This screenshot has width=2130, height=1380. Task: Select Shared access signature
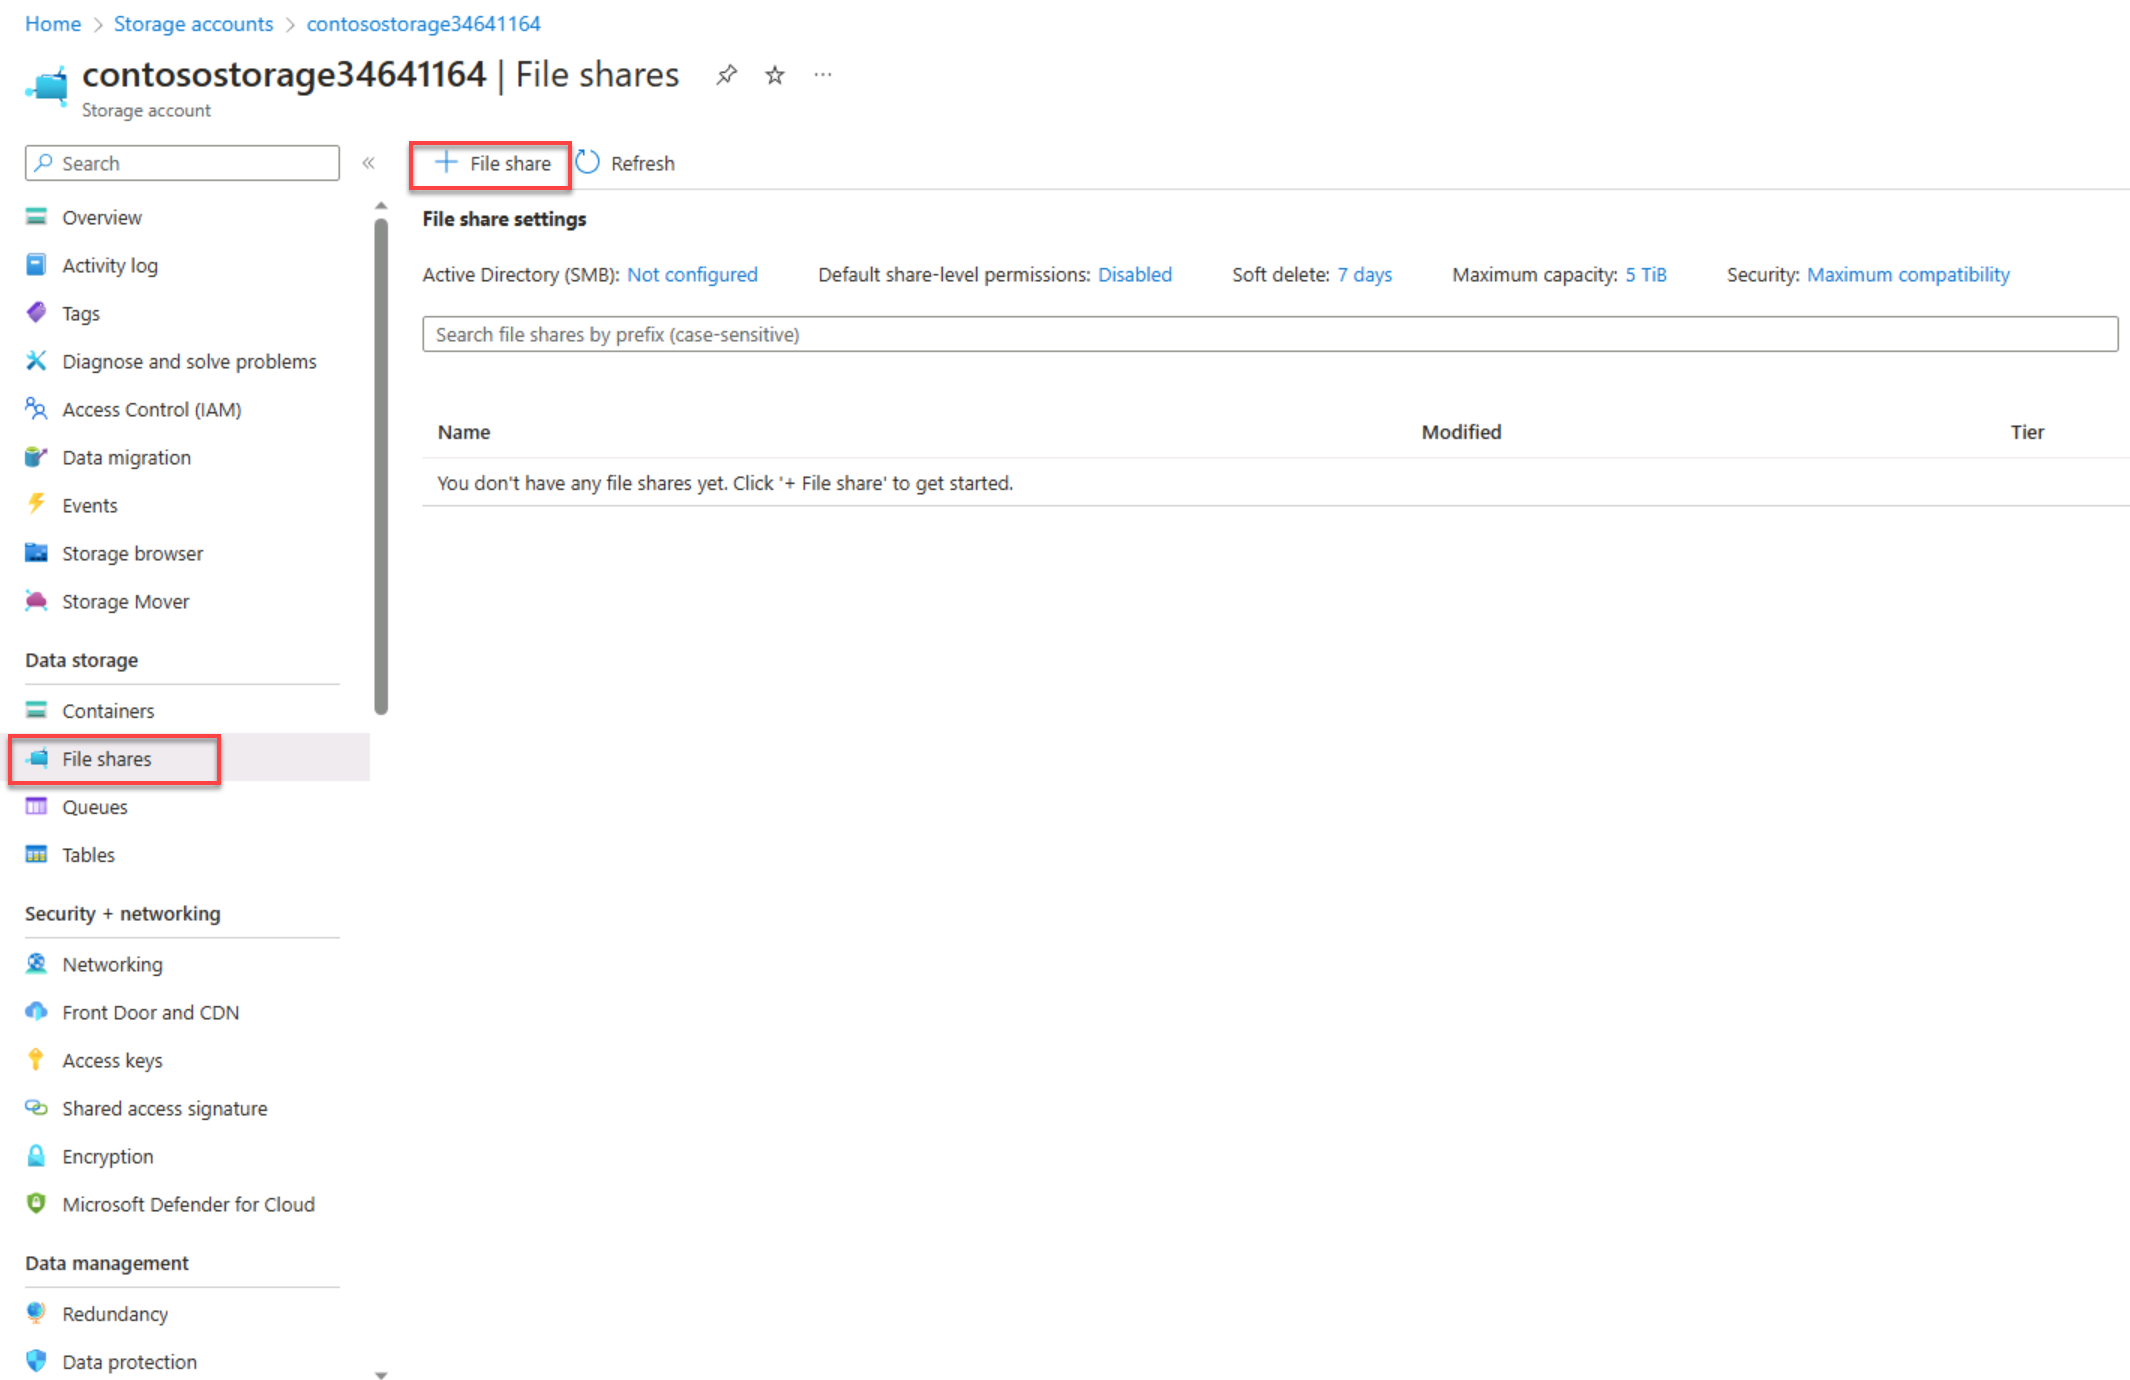(164, 1108)
